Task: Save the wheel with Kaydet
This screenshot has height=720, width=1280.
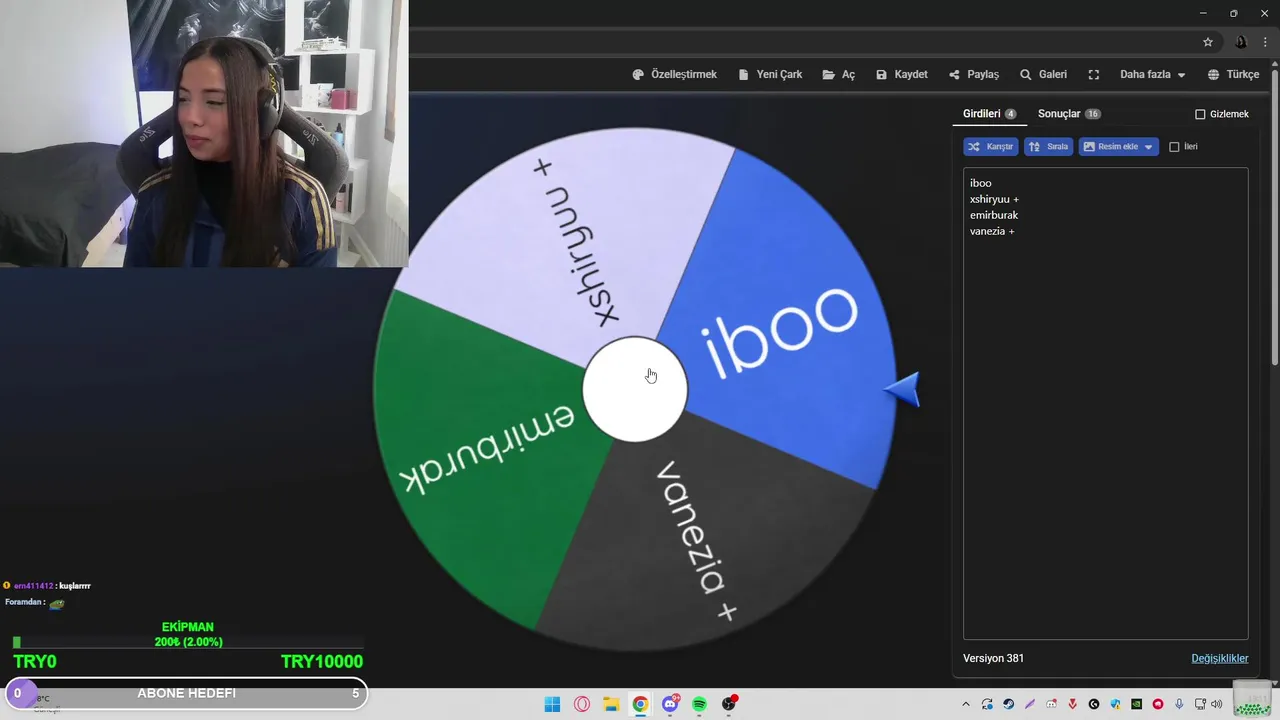Action: click(902, 75)
